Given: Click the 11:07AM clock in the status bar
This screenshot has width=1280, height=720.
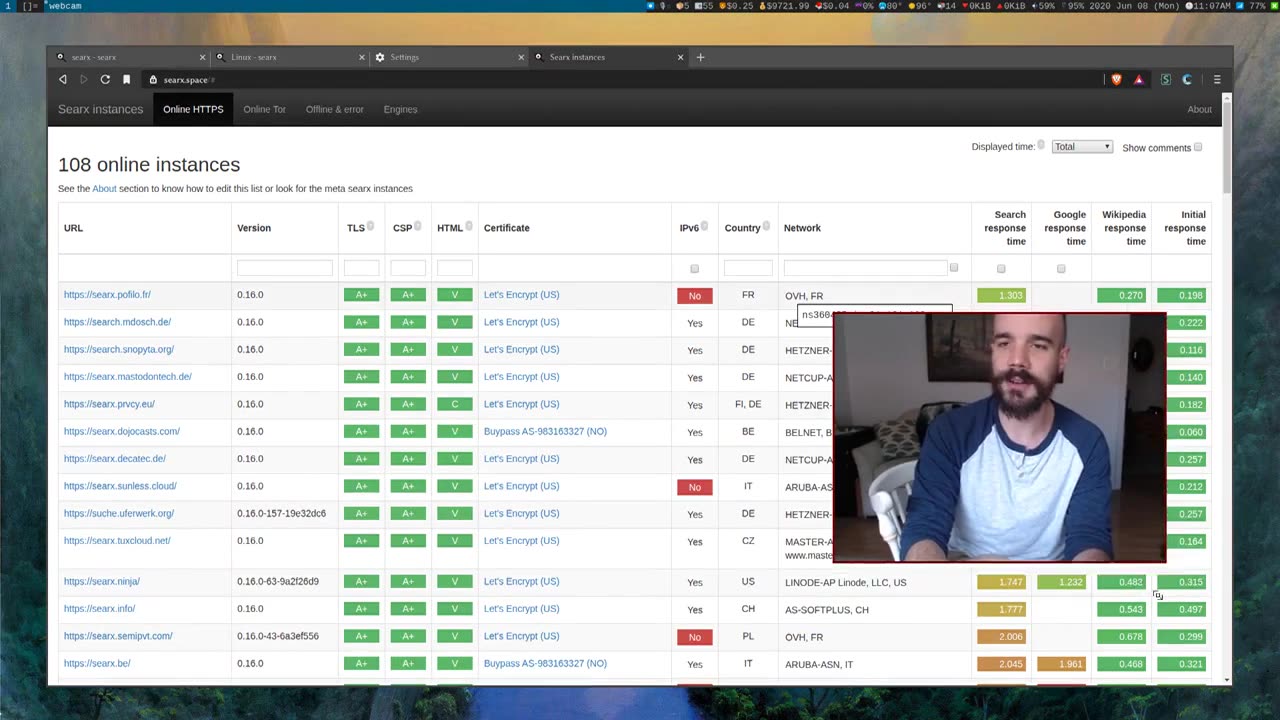Looking at the screenshot, I should 1213,6.
